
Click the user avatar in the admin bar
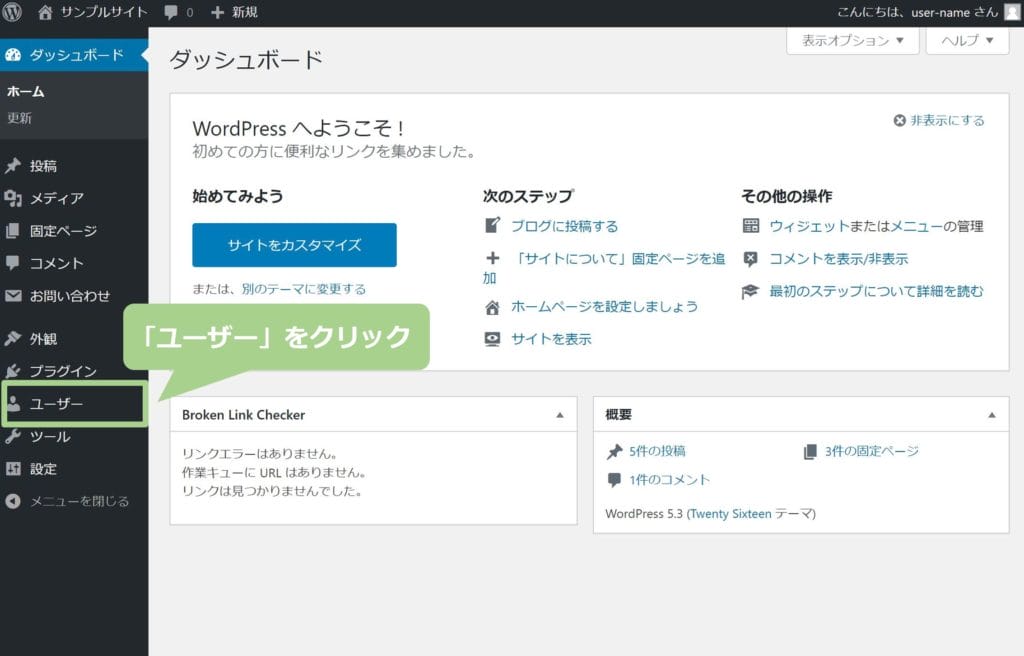(x=1012, y=12)
